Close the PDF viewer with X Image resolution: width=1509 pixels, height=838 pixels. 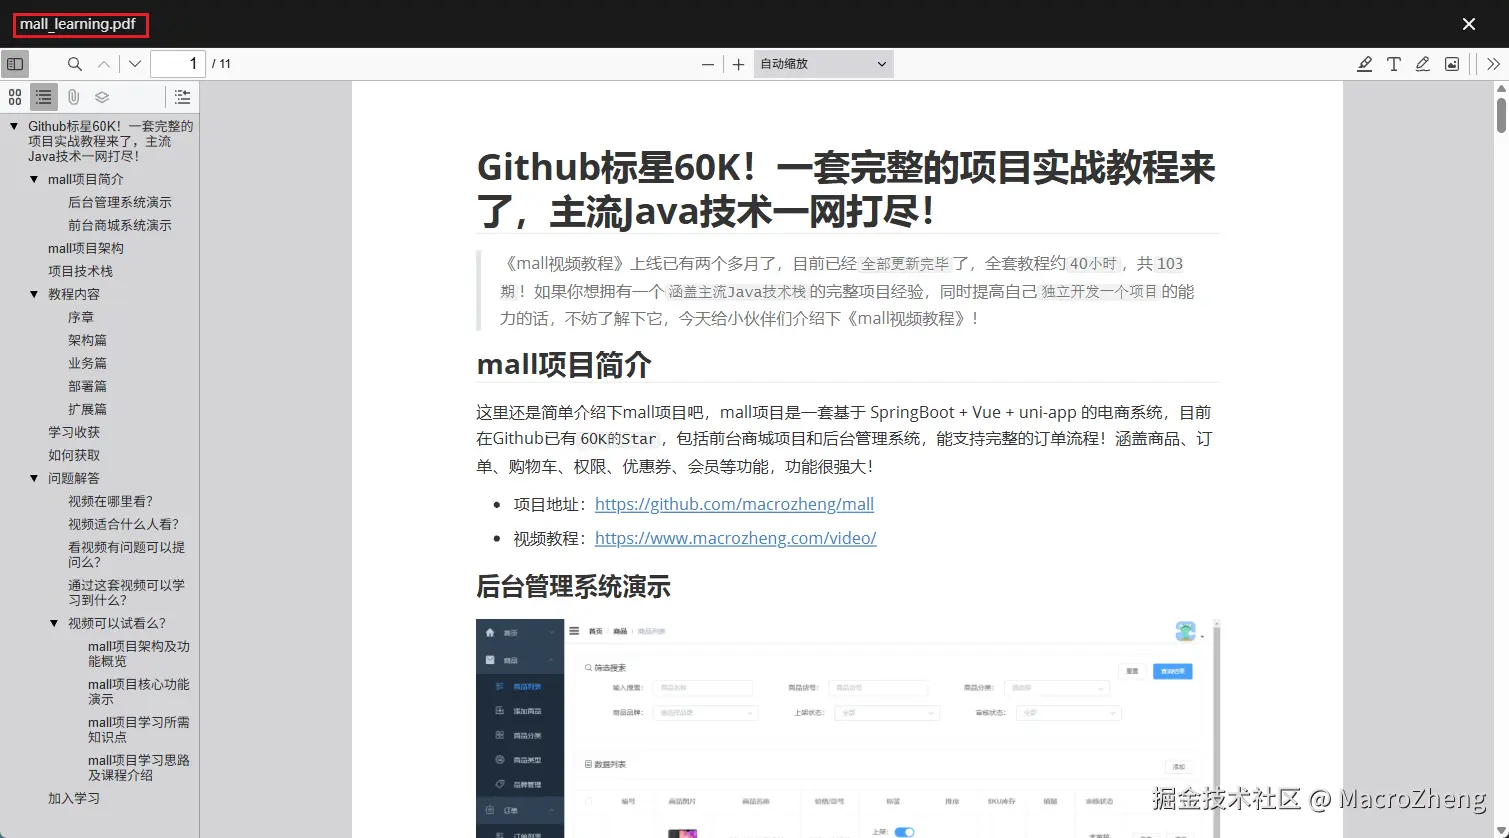(x=1469, y=24)
